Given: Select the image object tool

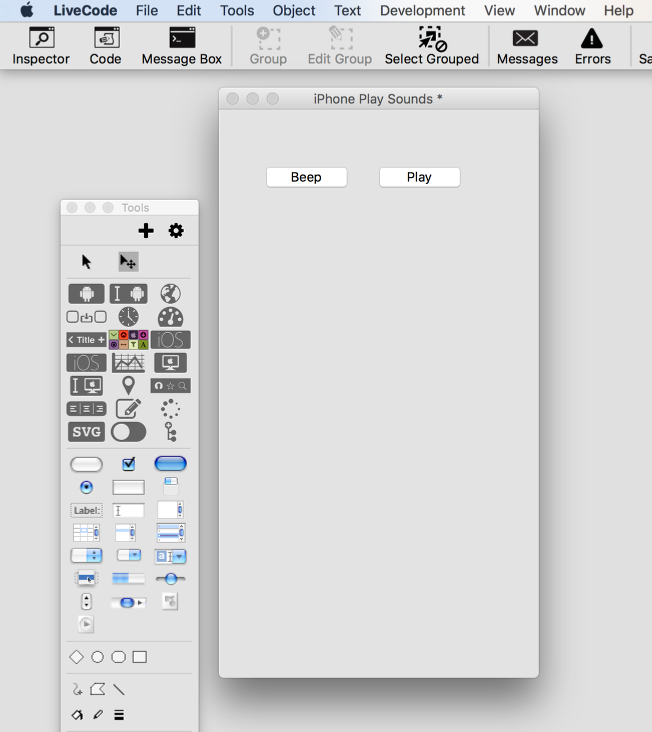Looking at the screenshot, I should tap(170, 601).
